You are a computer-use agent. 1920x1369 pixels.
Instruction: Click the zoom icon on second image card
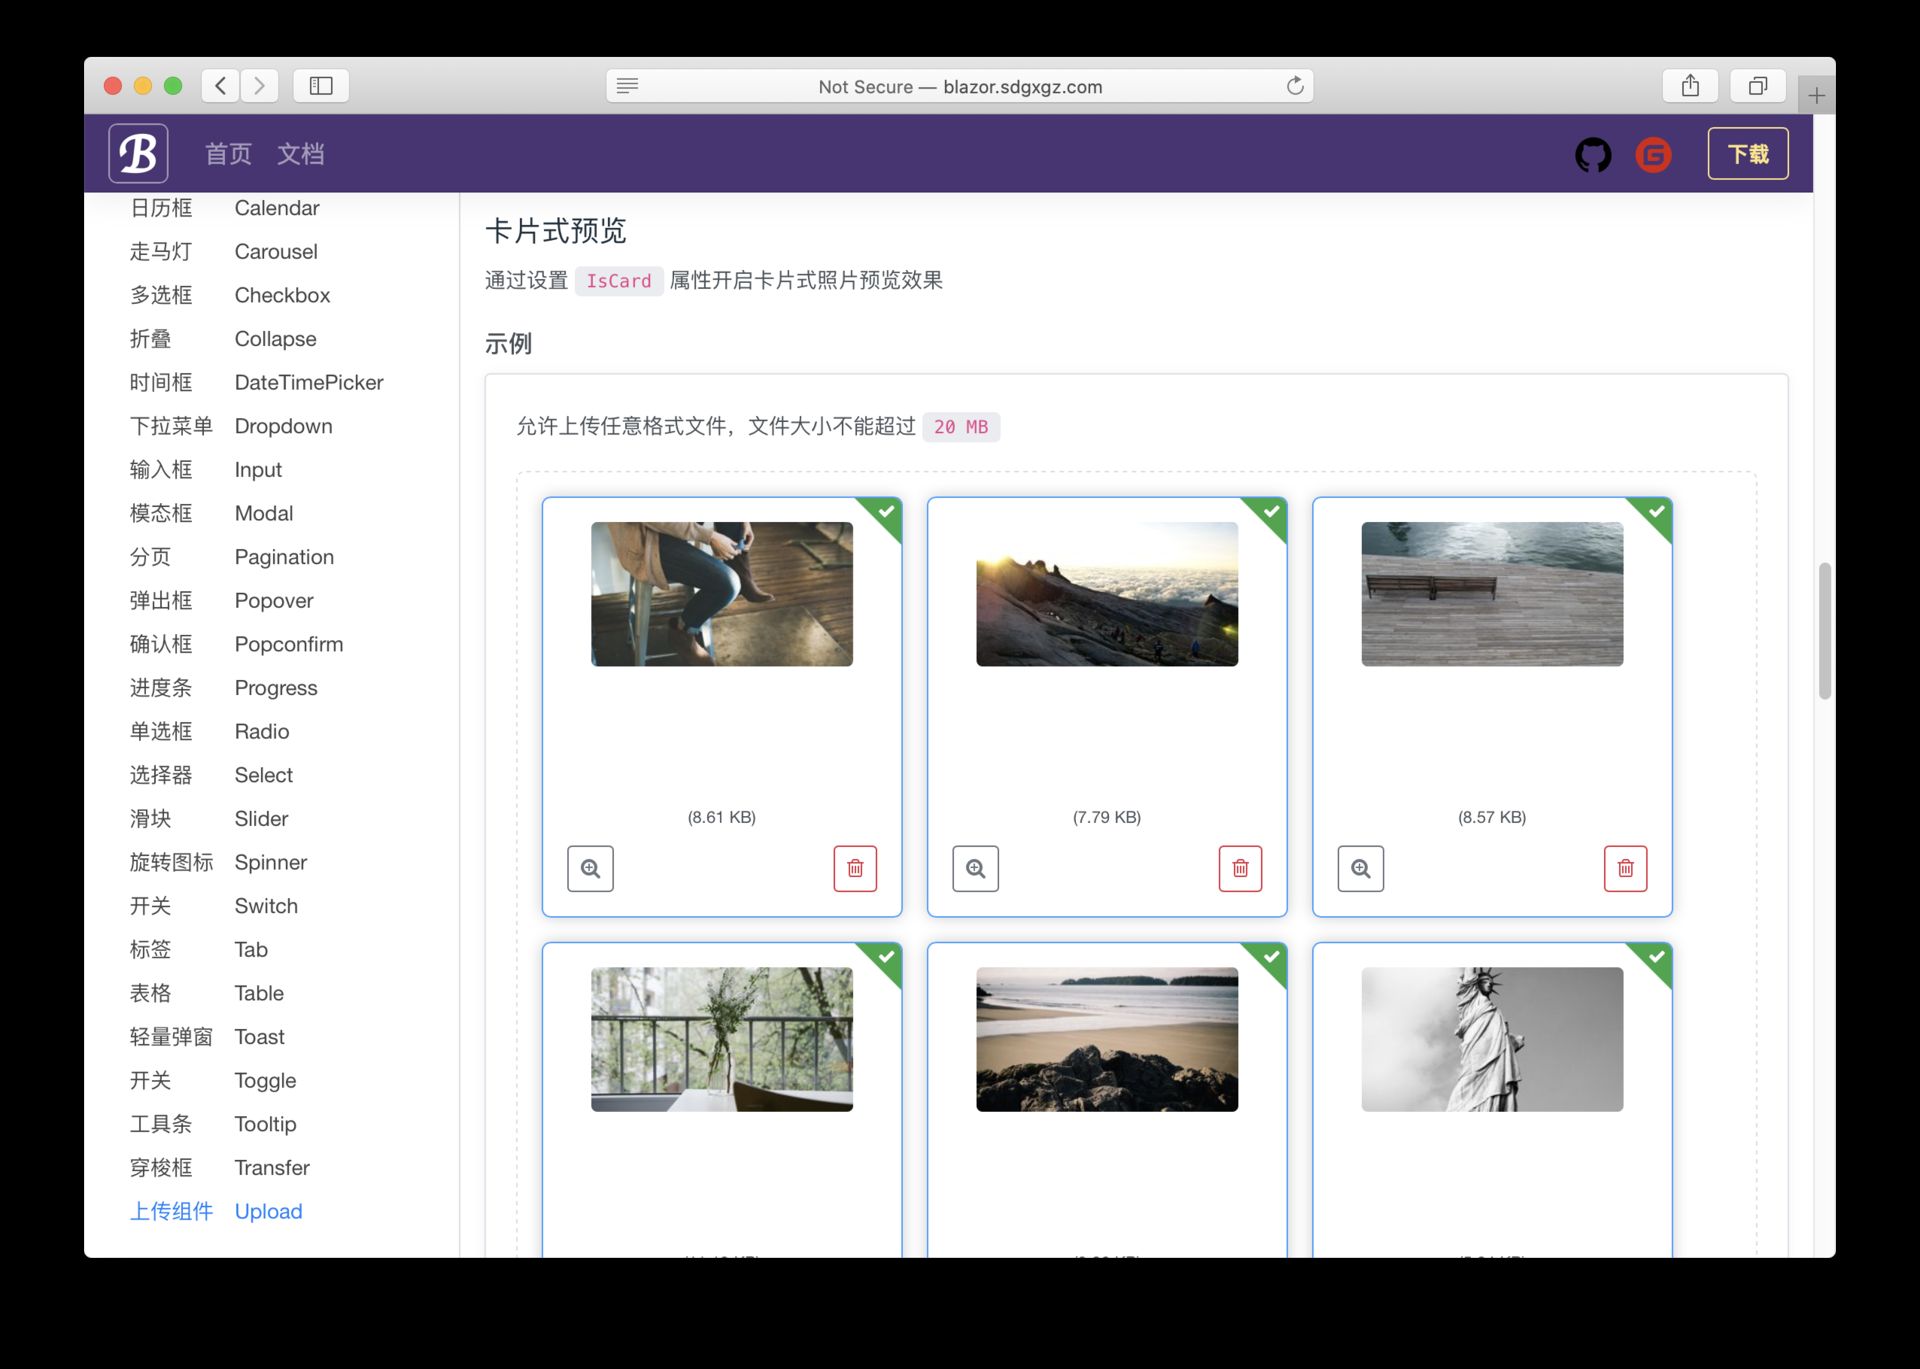tap(975, 868)
